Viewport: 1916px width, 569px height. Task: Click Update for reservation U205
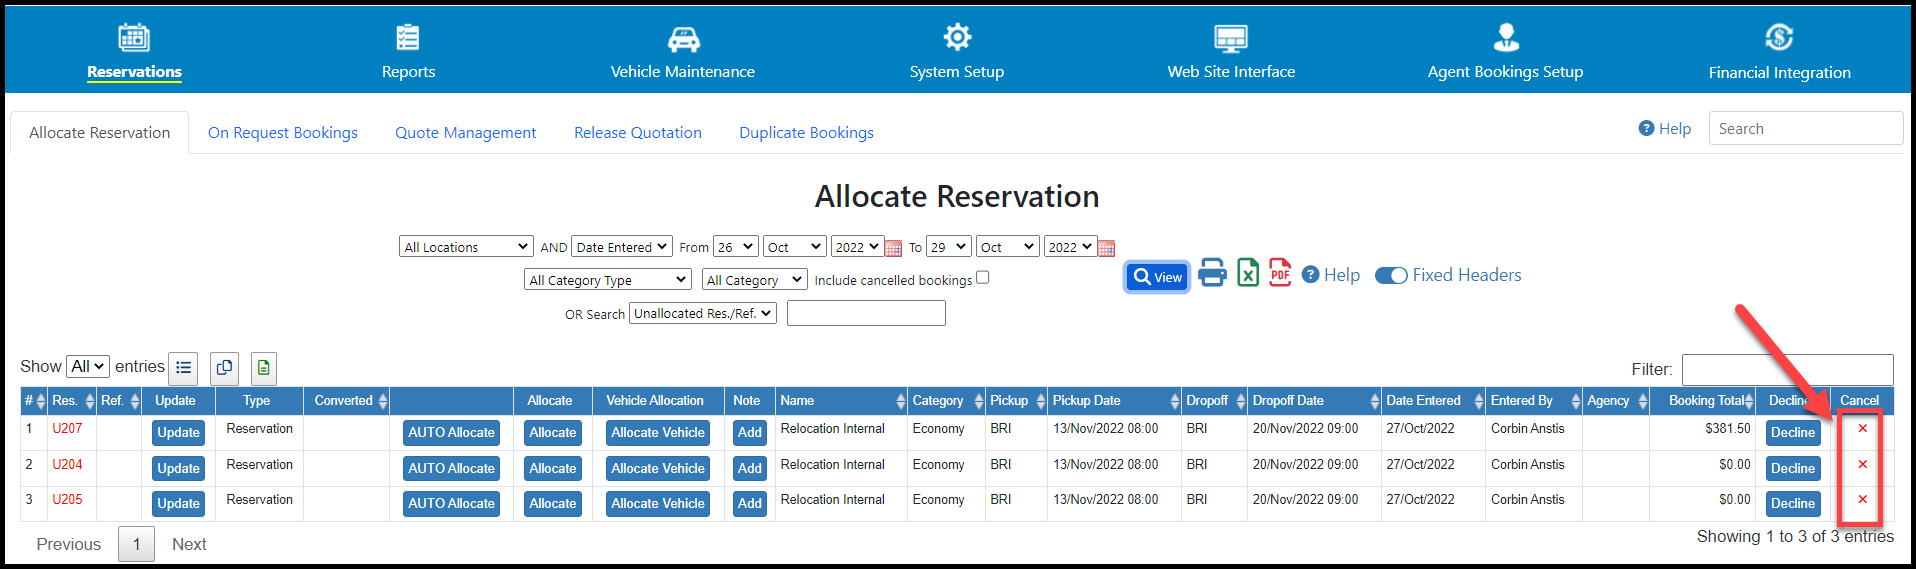coord(178,503)
